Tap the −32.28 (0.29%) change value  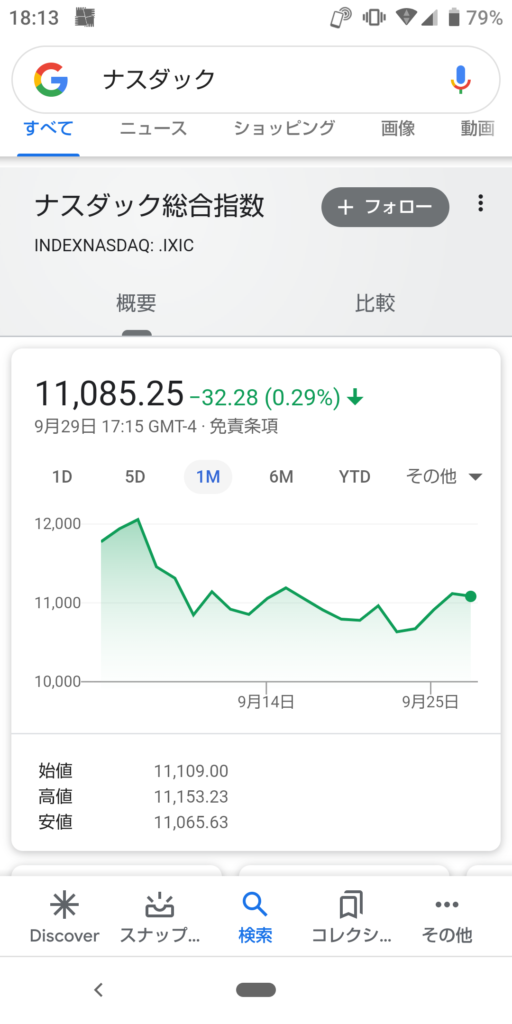tap(264, 397)
